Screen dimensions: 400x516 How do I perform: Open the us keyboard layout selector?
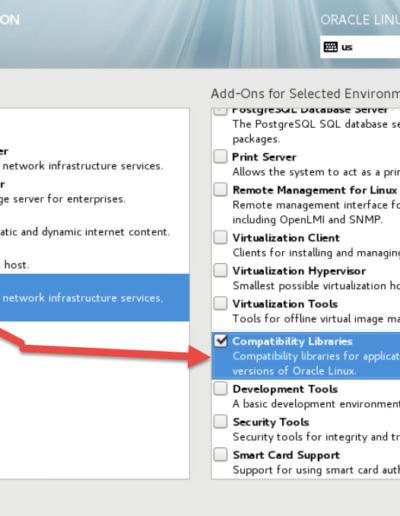point(360,47)
